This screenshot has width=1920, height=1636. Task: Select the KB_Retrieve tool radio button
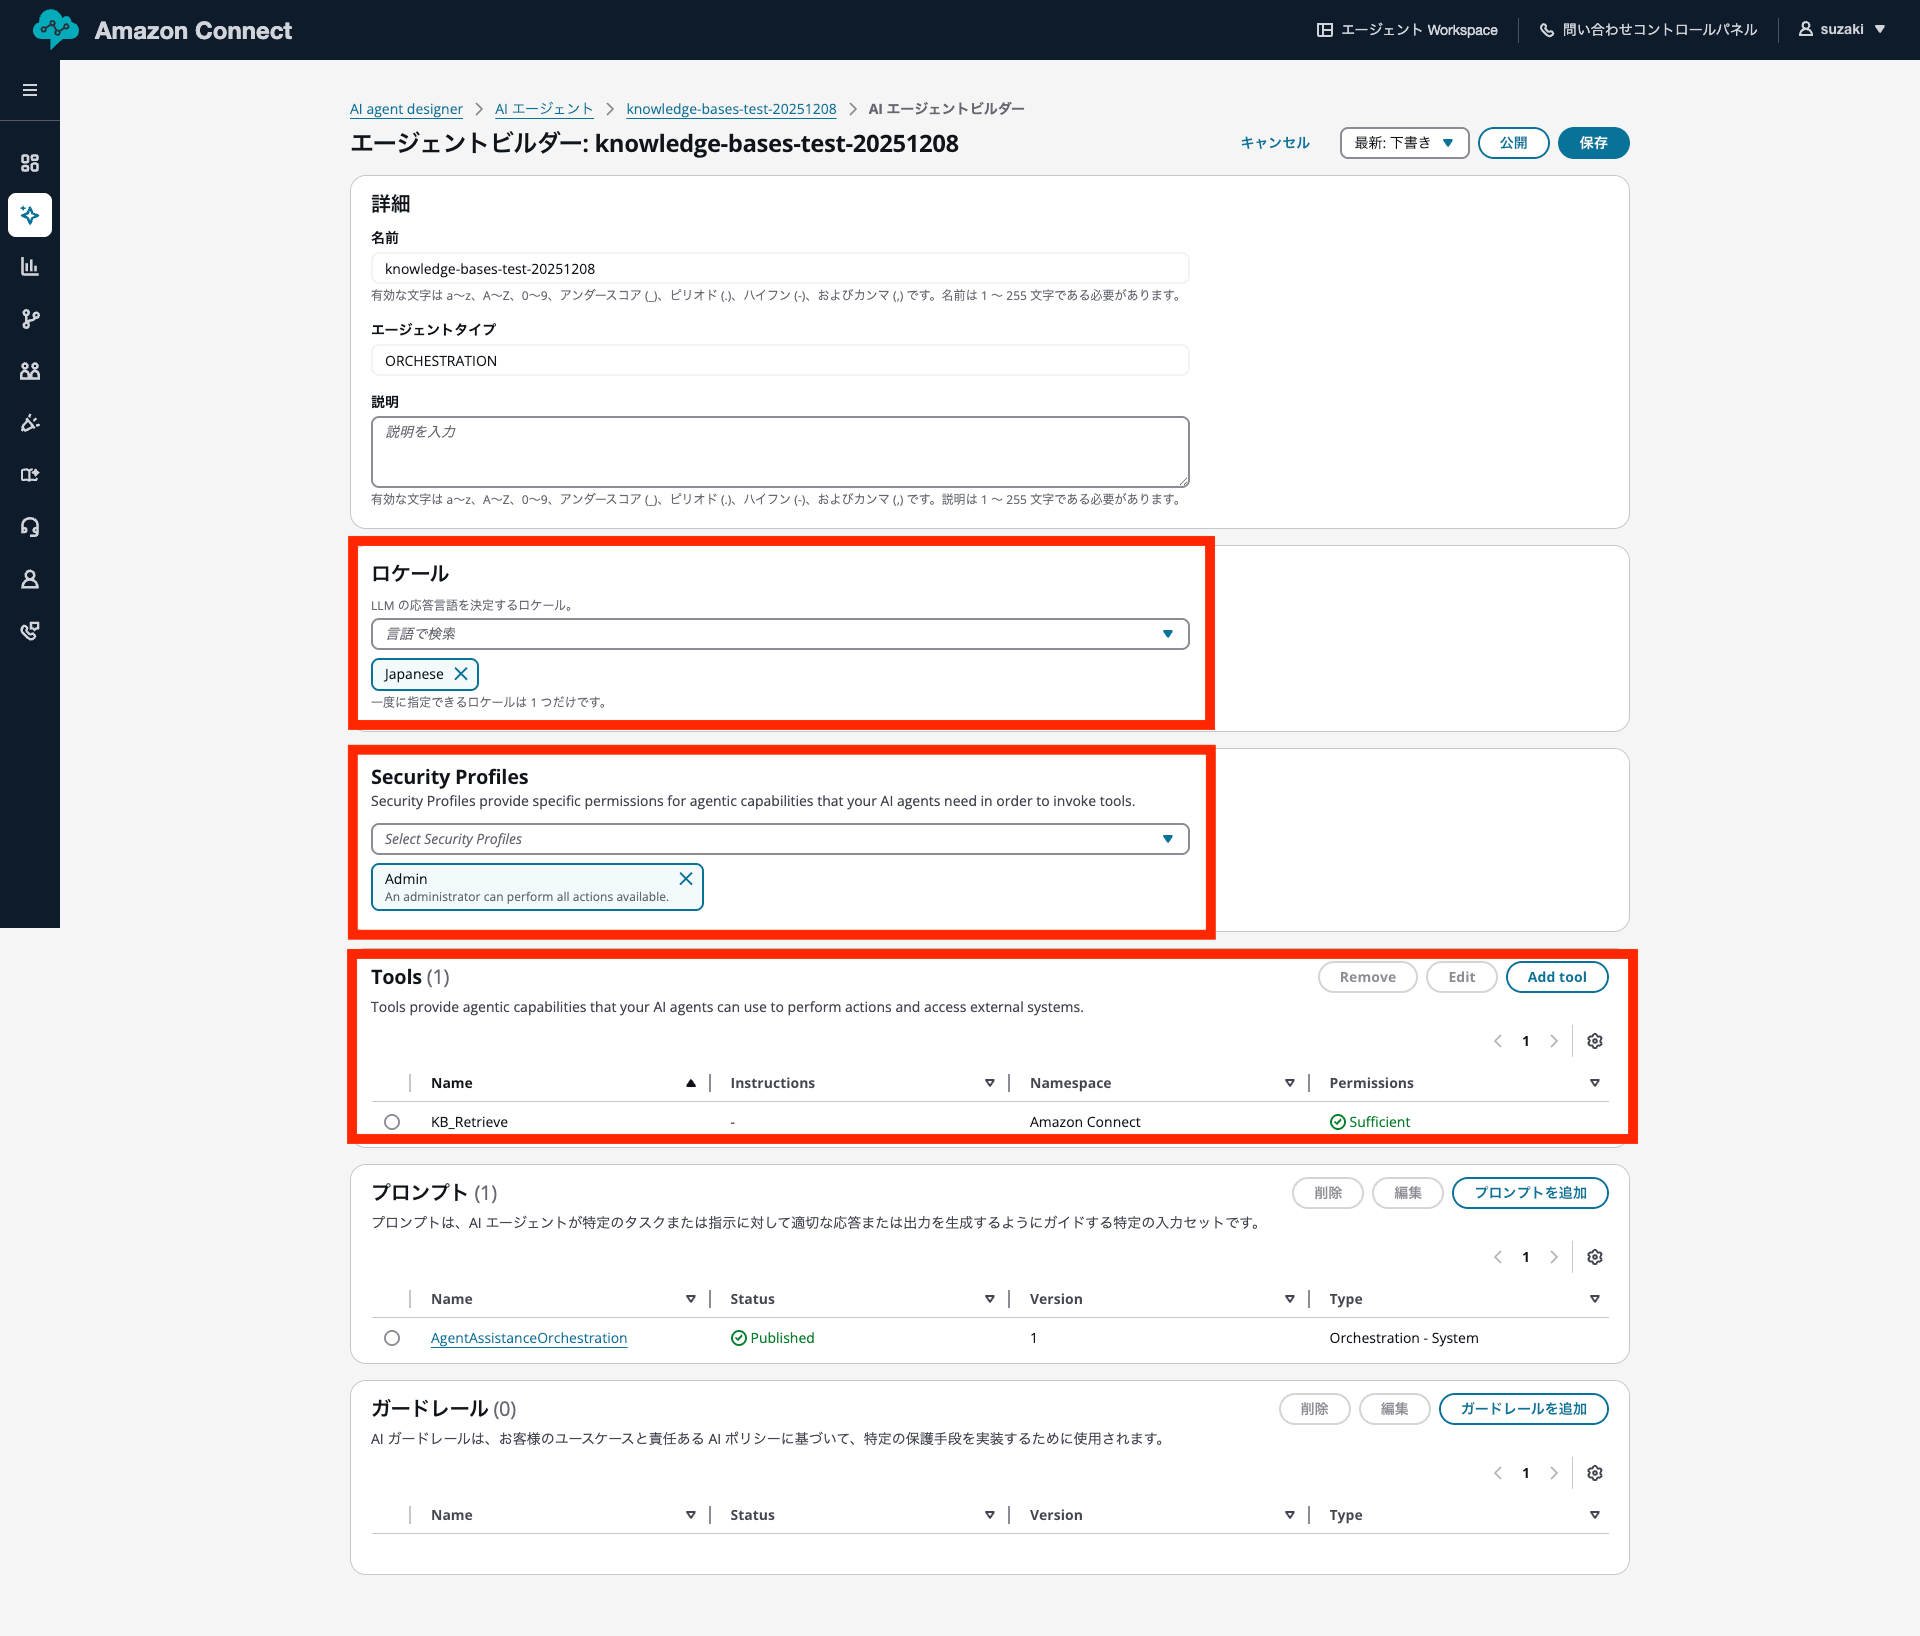point(392,1121)
